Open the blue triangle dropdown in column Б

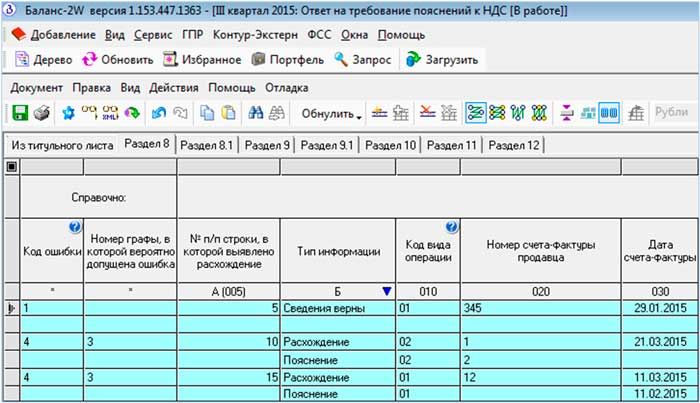click(x=387, y=291)
